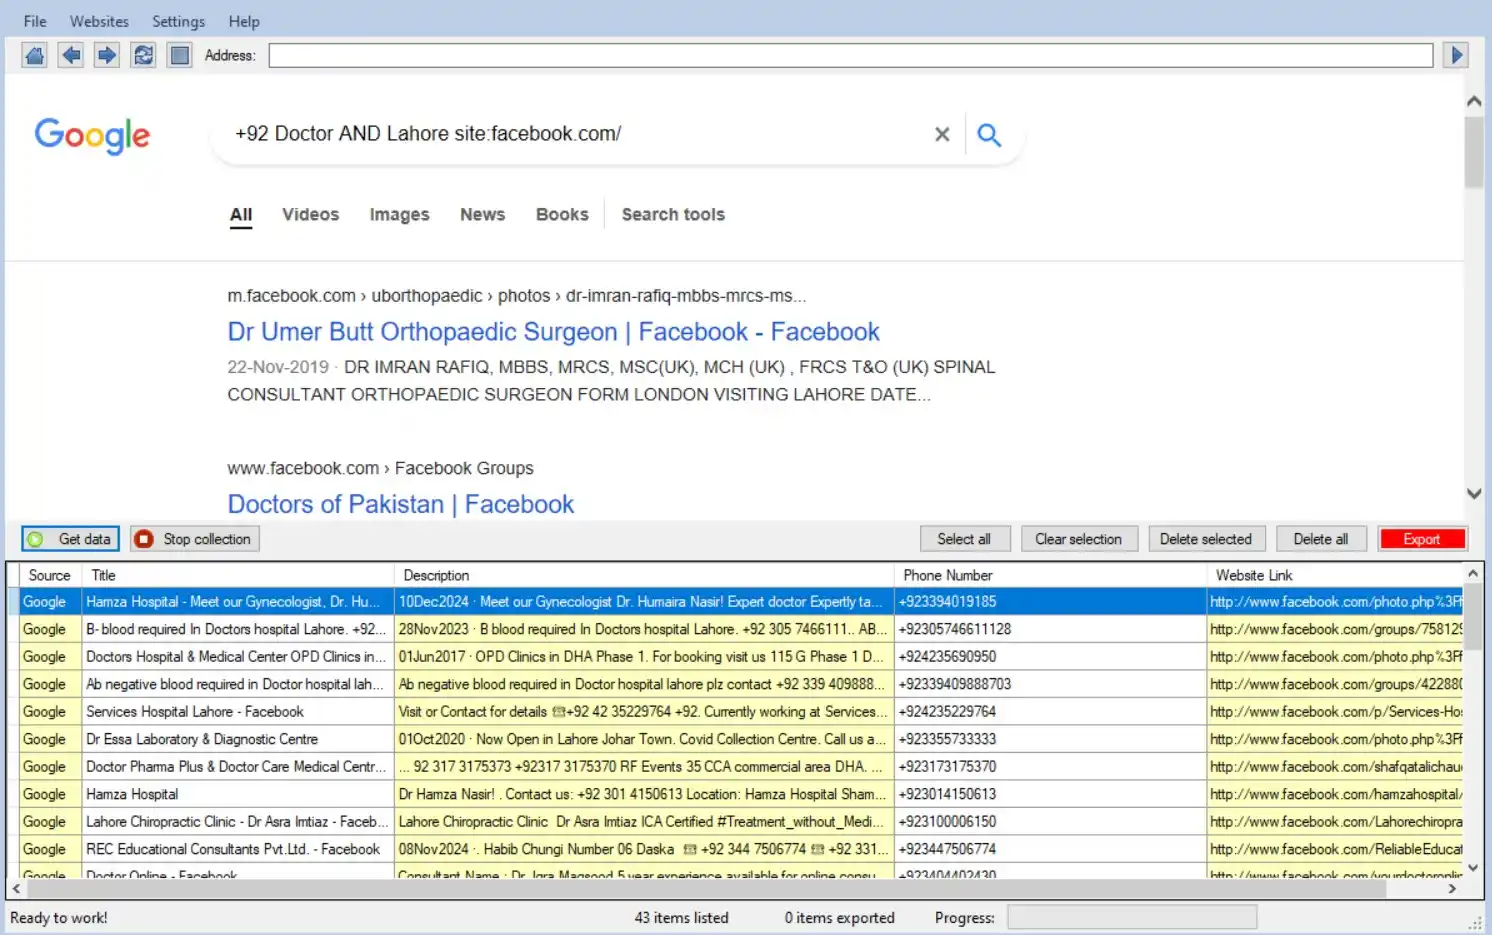Viewport: 1492px width, 935px height.
Task: Click the Progress bar in status bar
Action: pos(1132,917)
